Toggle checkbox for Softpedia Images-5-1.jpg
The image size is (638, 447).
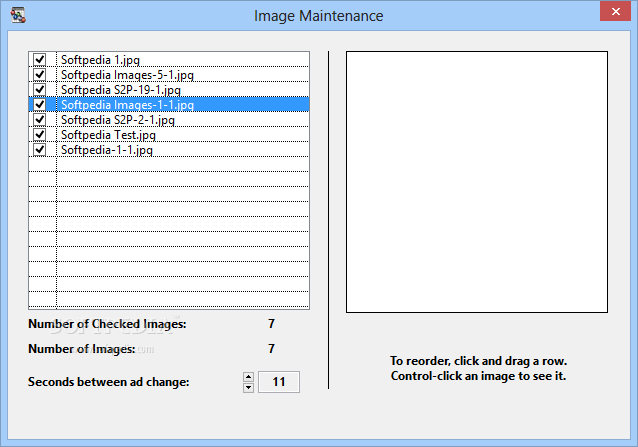point(40,74)
